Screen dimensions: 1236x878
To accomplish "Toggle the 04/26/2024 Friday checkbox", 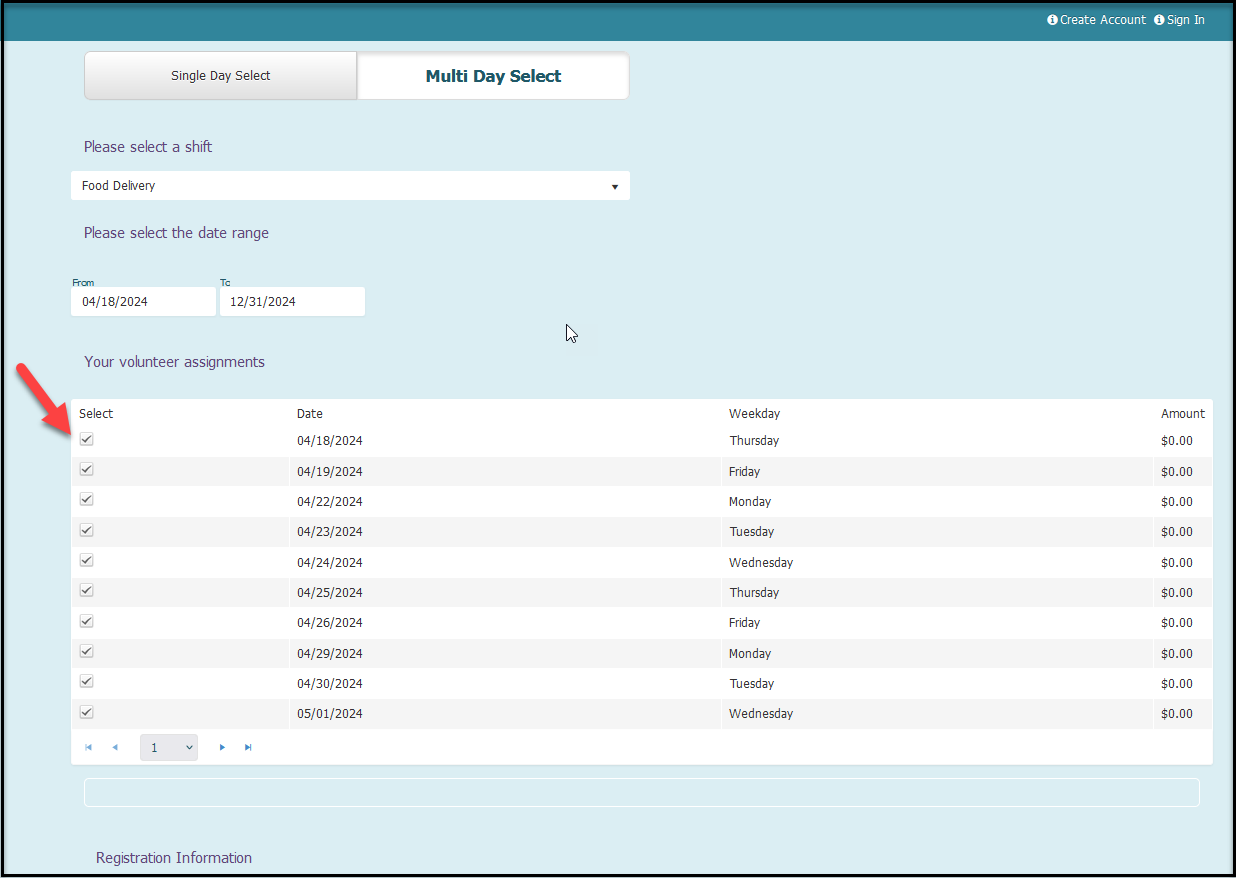I will click(87, 621).
